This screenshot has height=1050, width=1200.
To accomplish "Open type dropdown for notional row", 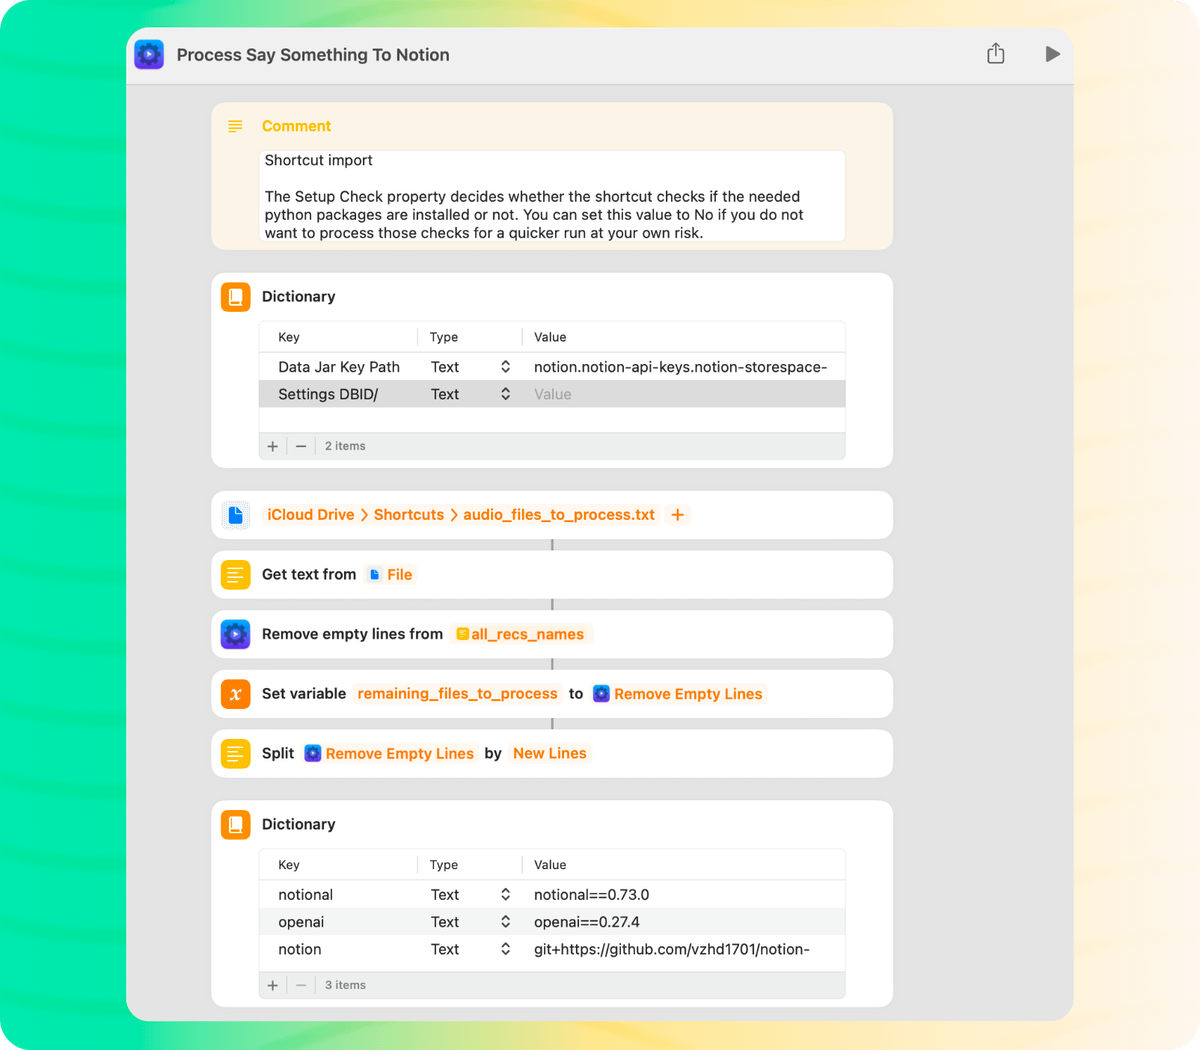I will point(505,895).
